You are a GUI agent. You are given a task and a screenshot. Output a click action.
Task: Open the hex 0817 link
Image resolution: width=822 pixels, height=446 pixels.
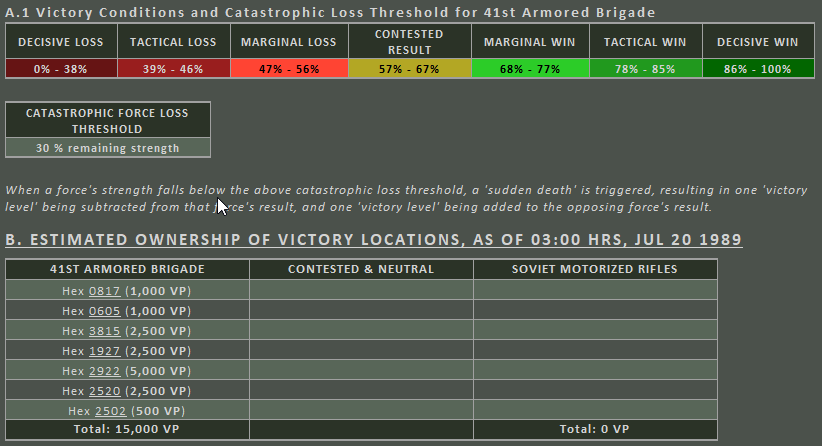104,291
